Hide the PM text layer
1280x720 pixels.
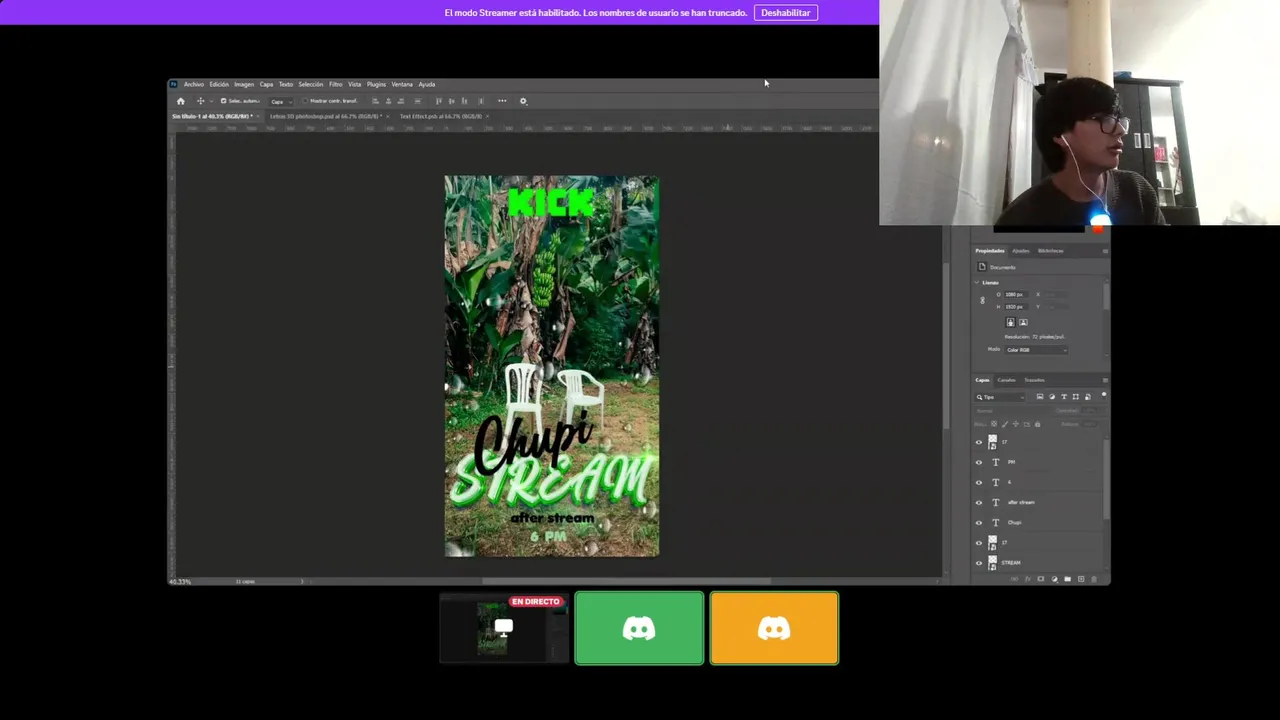click(x=979, y=462)
